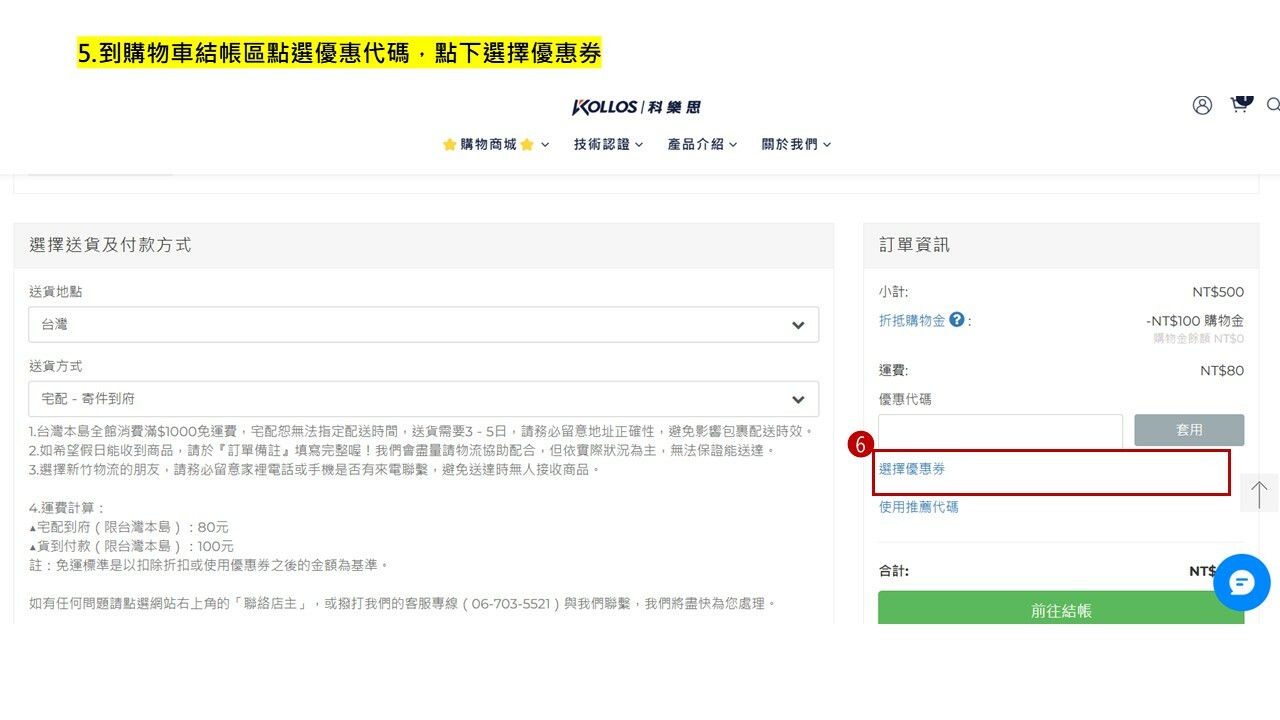Open the 關於我們 menu
Viewport: 1280px width, 720px height.
coord(796,144)
